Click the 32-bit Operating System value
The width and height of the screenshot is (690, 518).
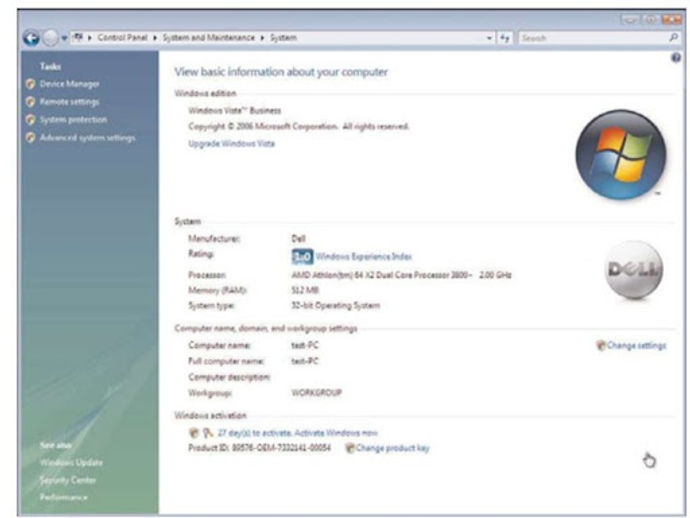pyautogui.click(x=335, y=305)
